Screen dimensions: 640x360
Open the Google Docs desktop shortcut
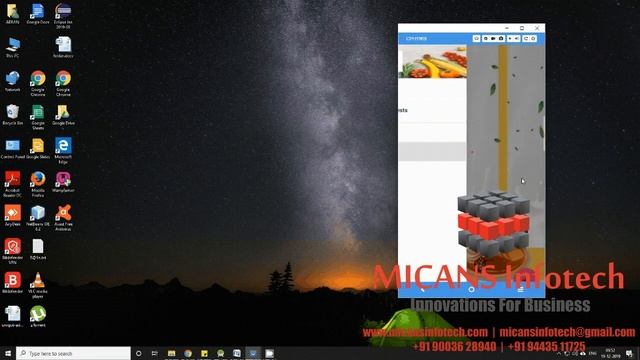tap(38, 14)
